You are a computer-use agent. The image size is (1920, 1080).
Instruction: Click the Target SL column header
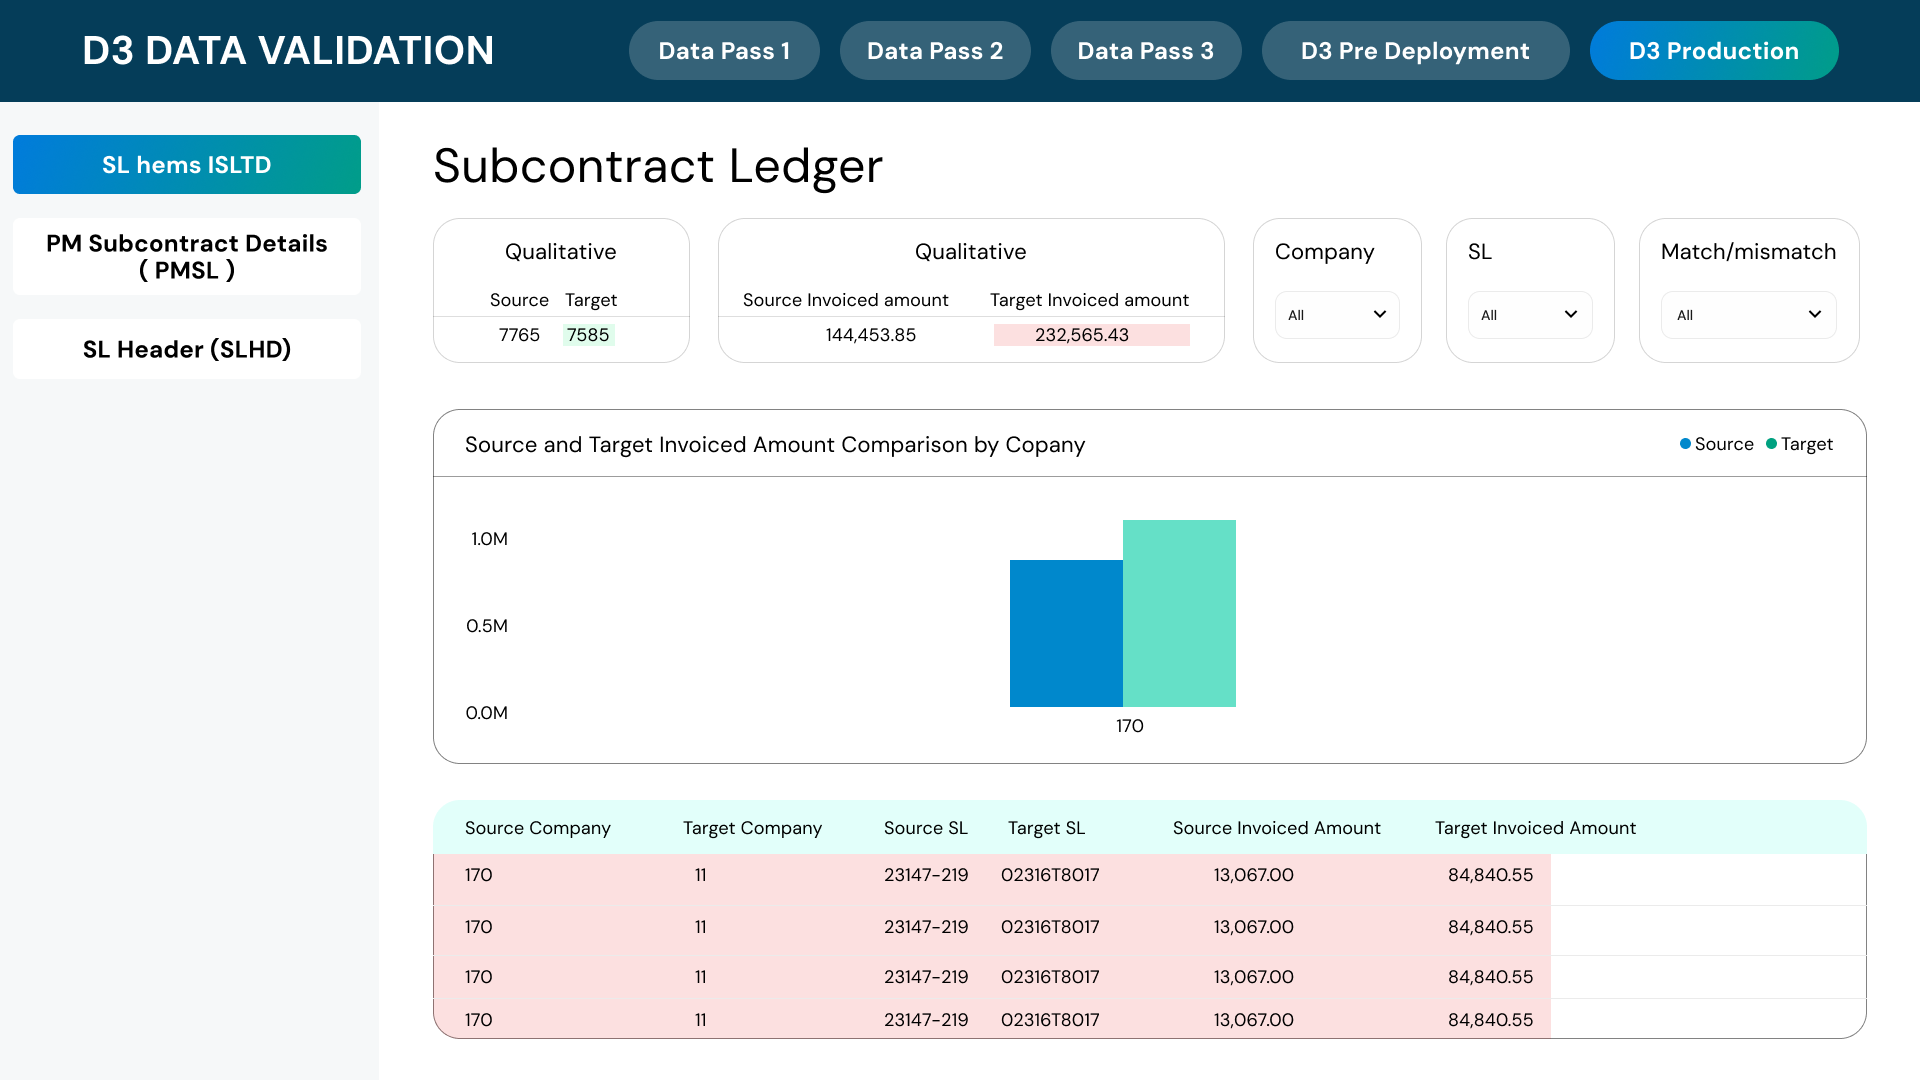(x=1047, y=828)
